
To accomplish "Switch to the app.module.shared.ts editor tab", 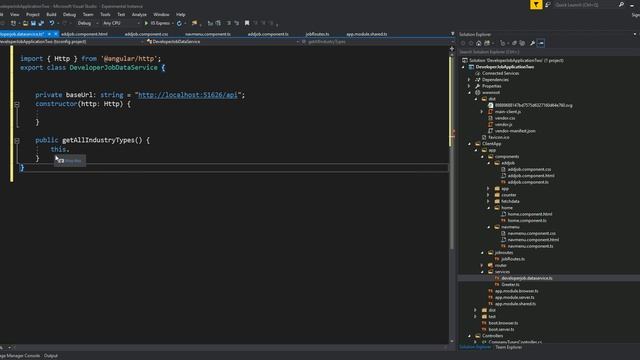I will click(x=367, y=34).
